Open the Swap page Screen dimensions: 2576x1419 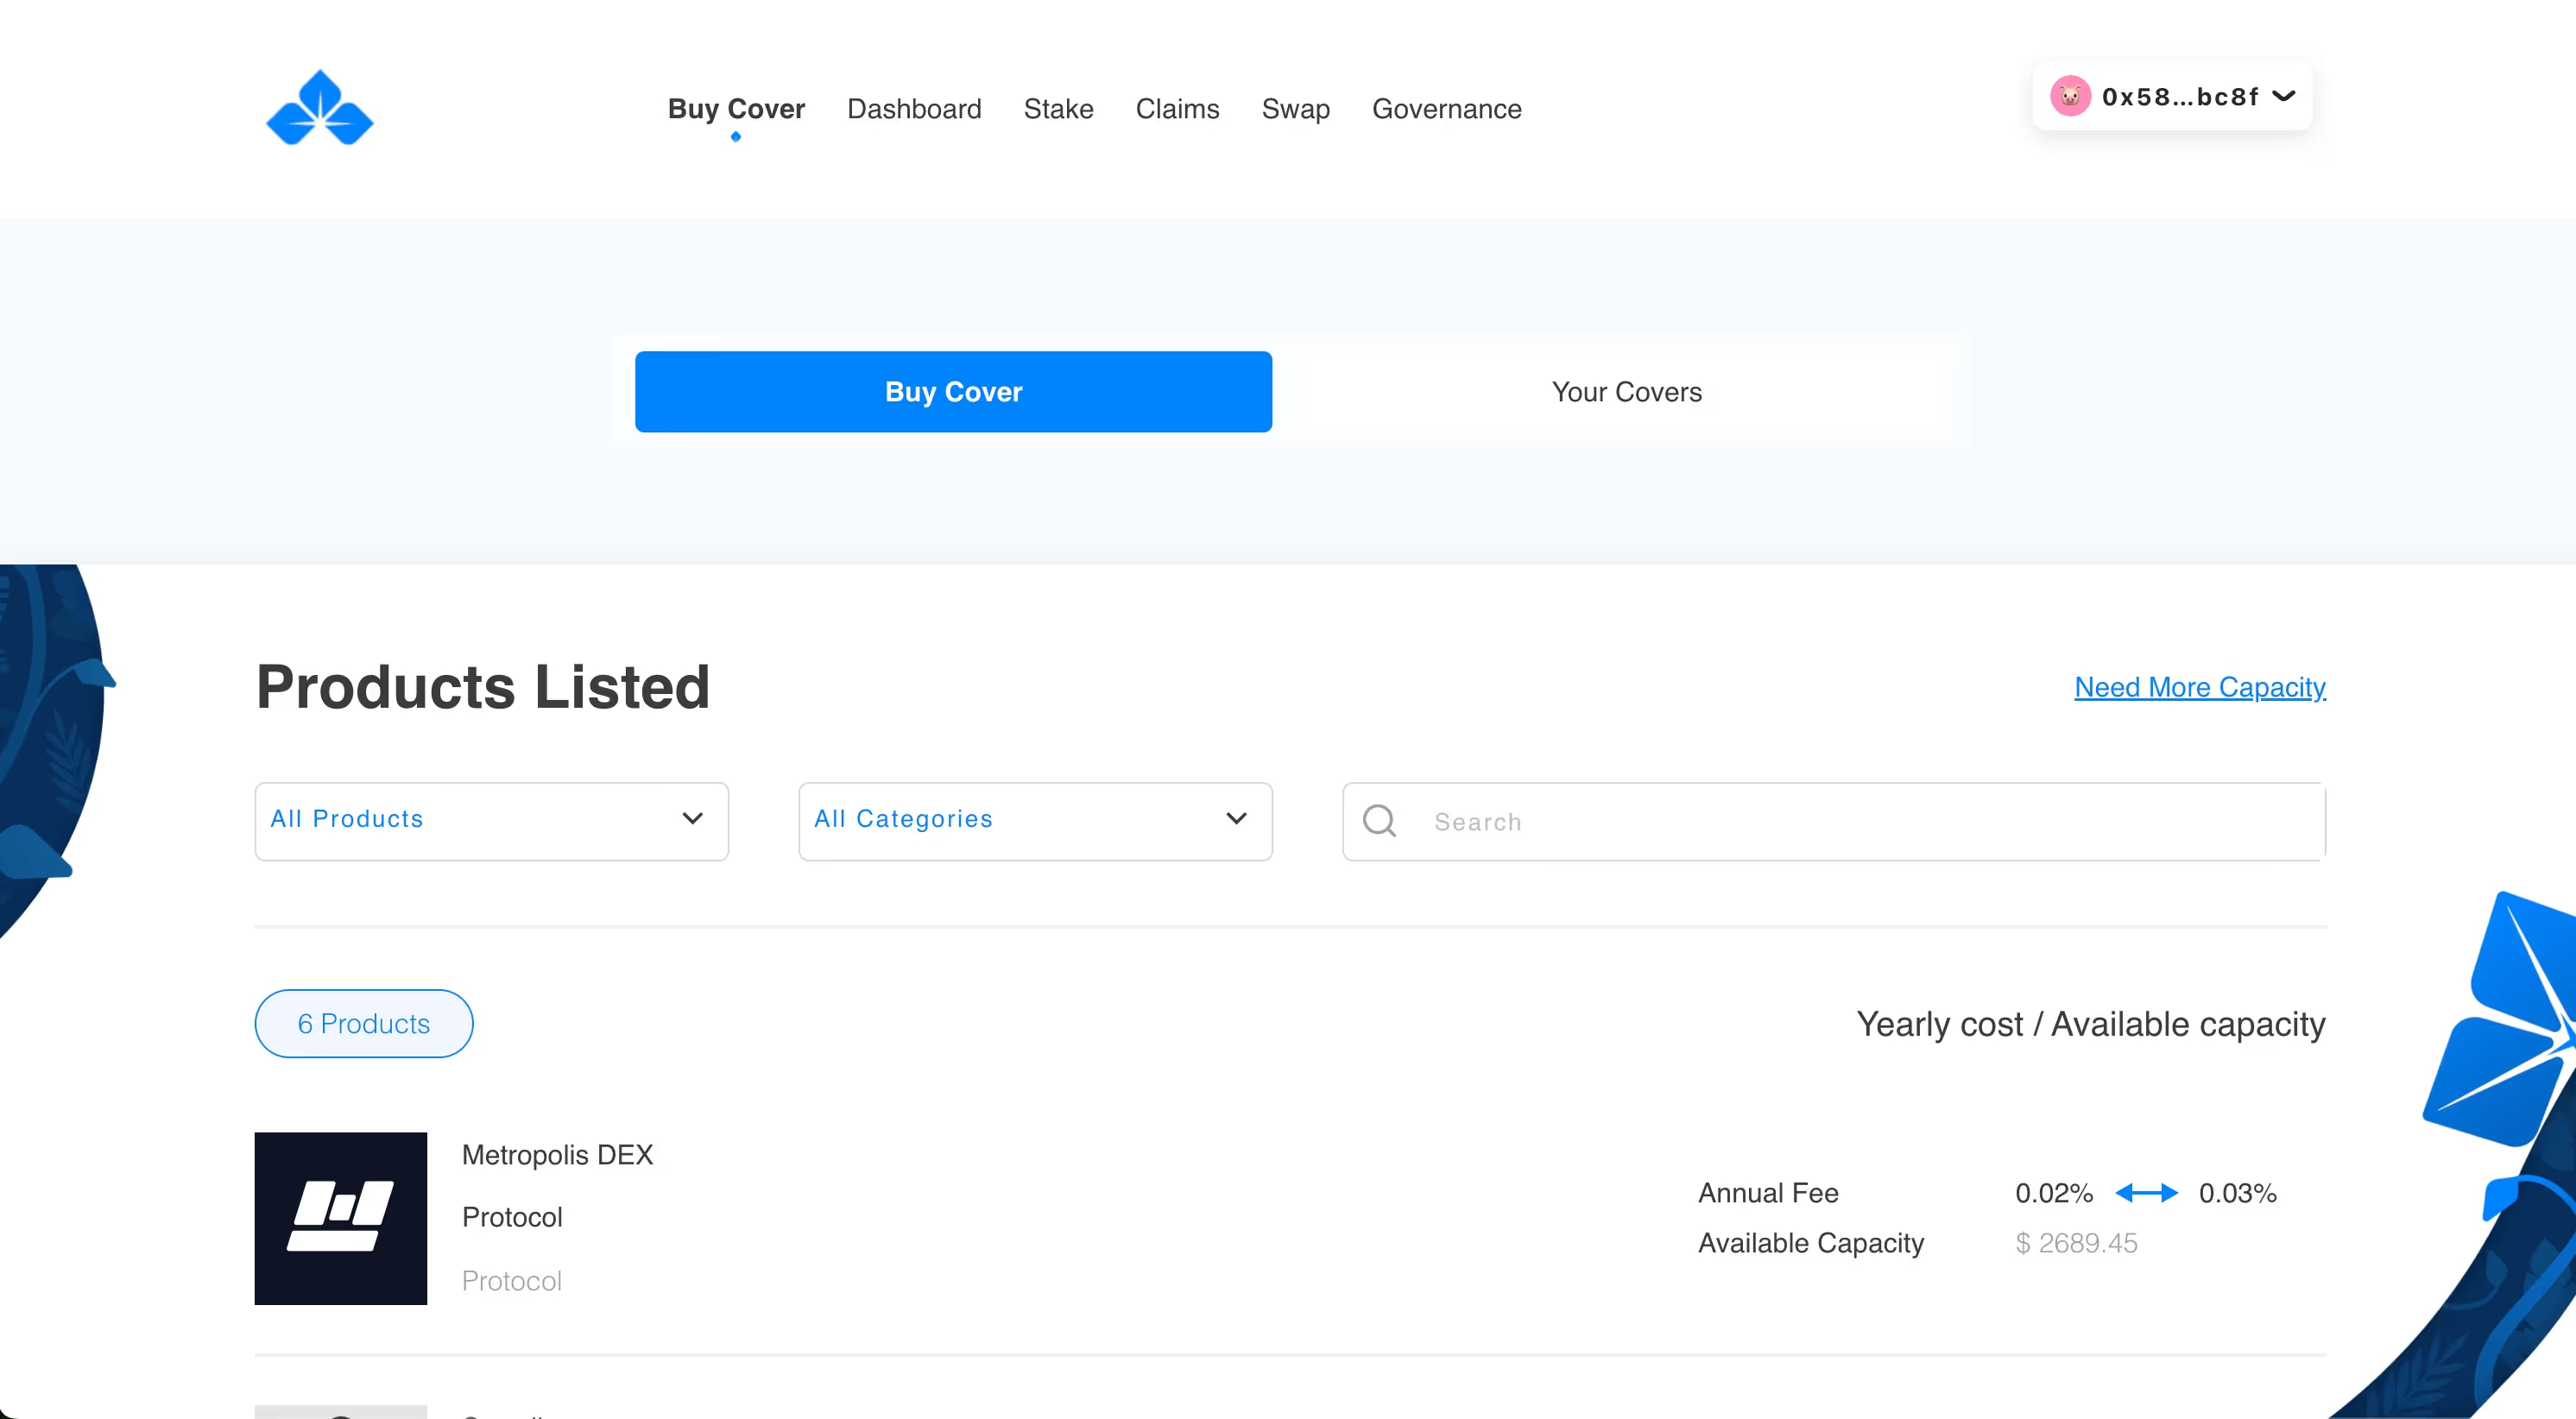pyautogui.click(x=1295, y=109)
